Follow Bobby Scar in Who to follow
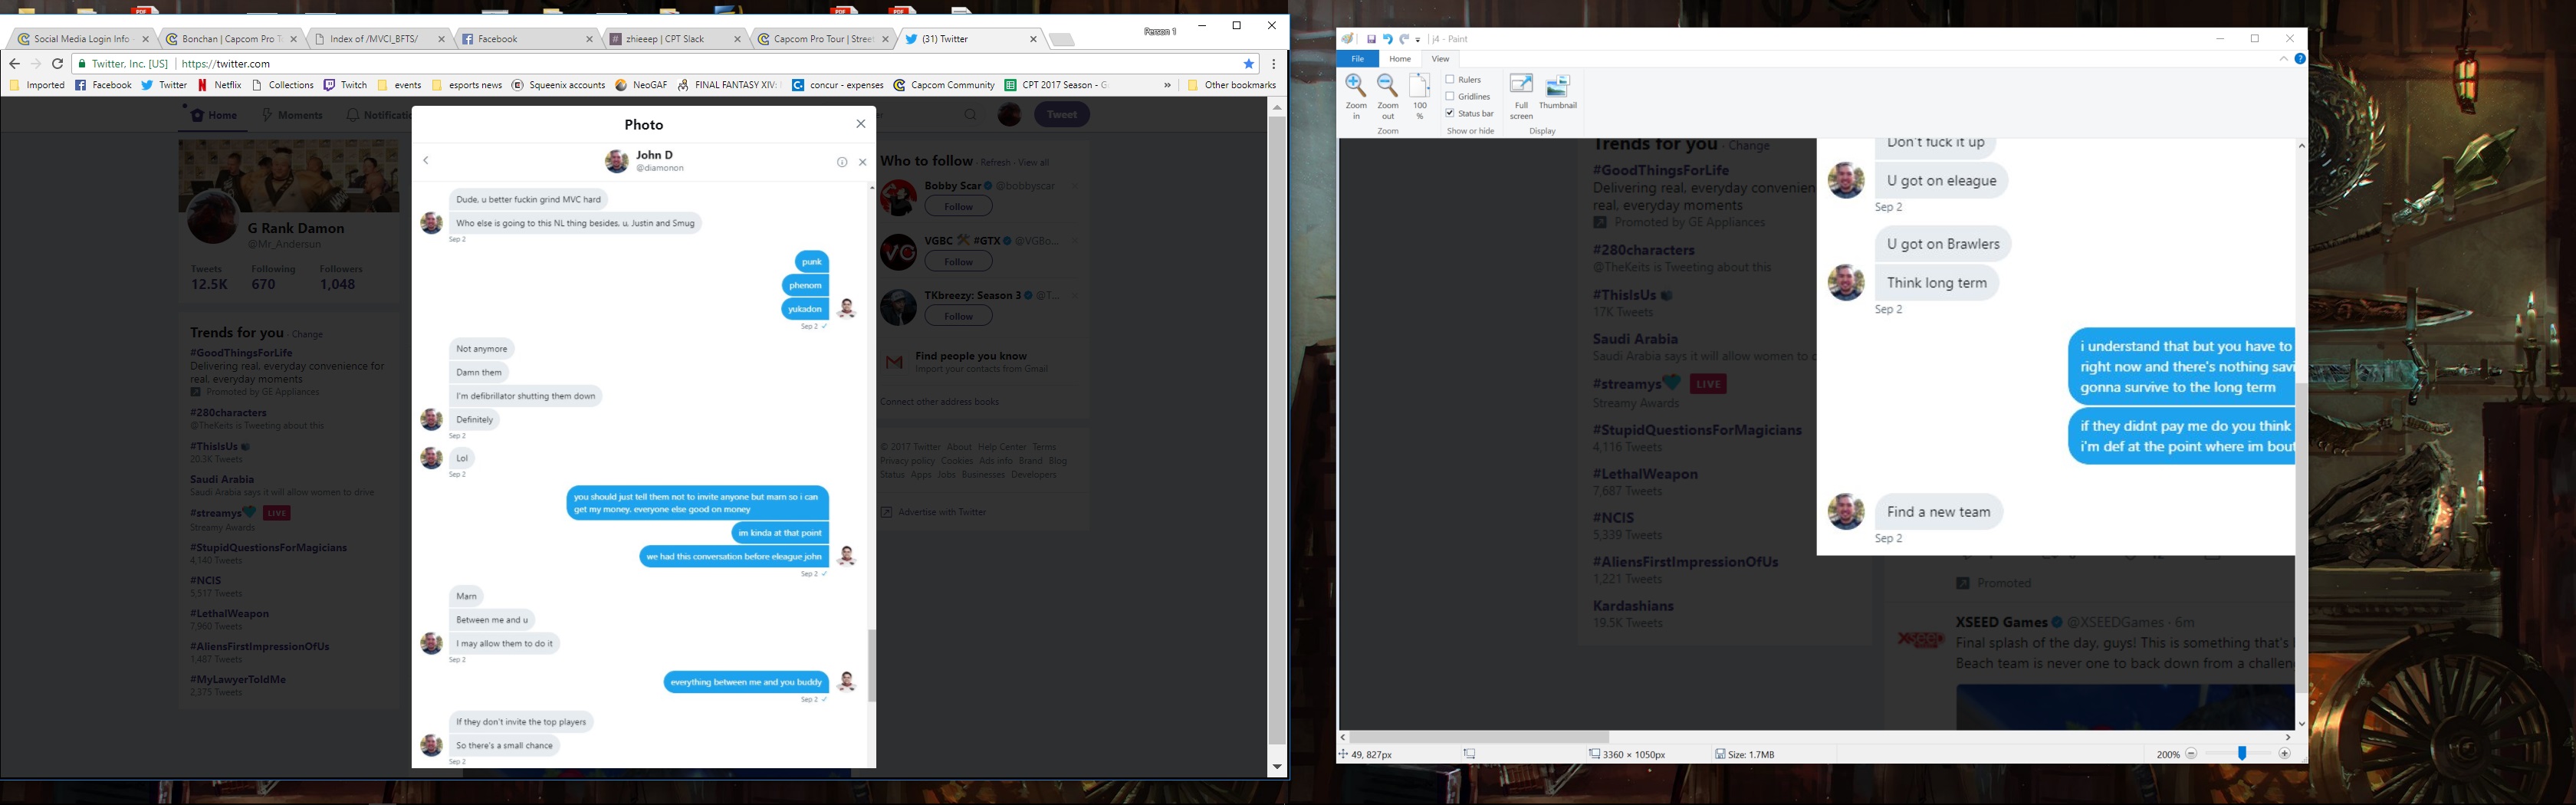The width and height of the screenshot is (2576, 805). click(x=958, y=206)
